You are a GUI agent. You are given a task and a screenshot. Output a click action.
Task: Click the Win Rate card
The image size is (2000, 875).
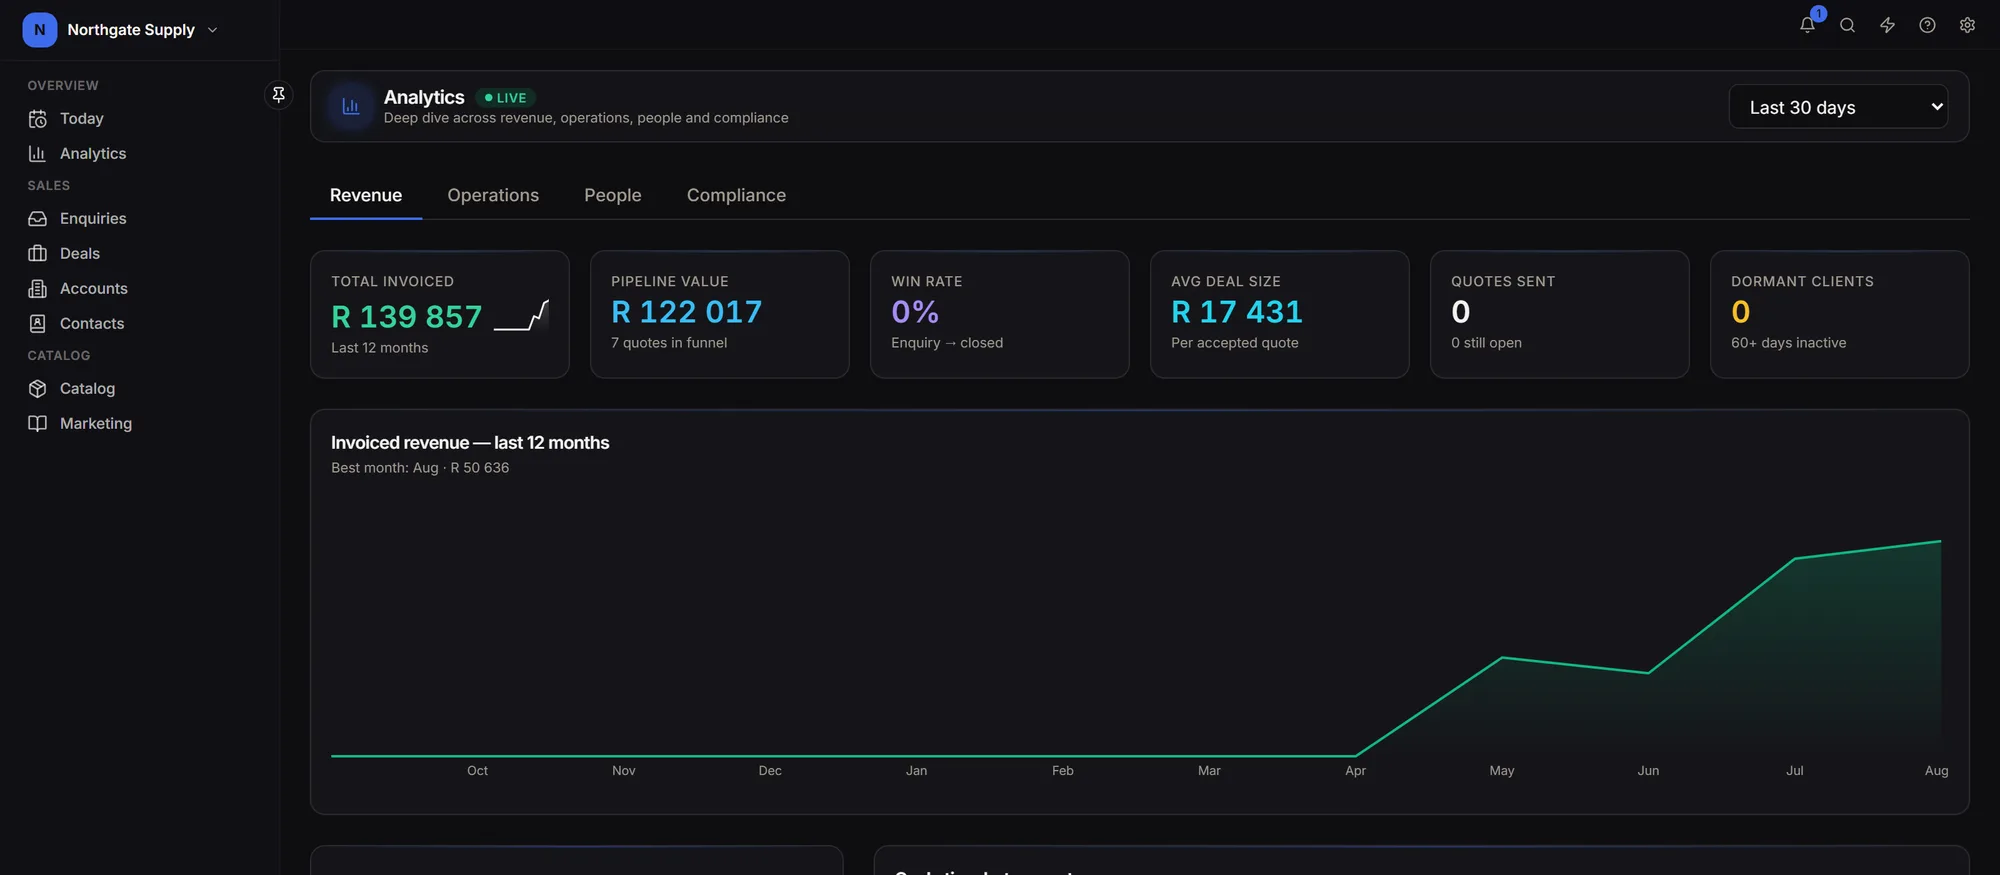point(1000,314)
